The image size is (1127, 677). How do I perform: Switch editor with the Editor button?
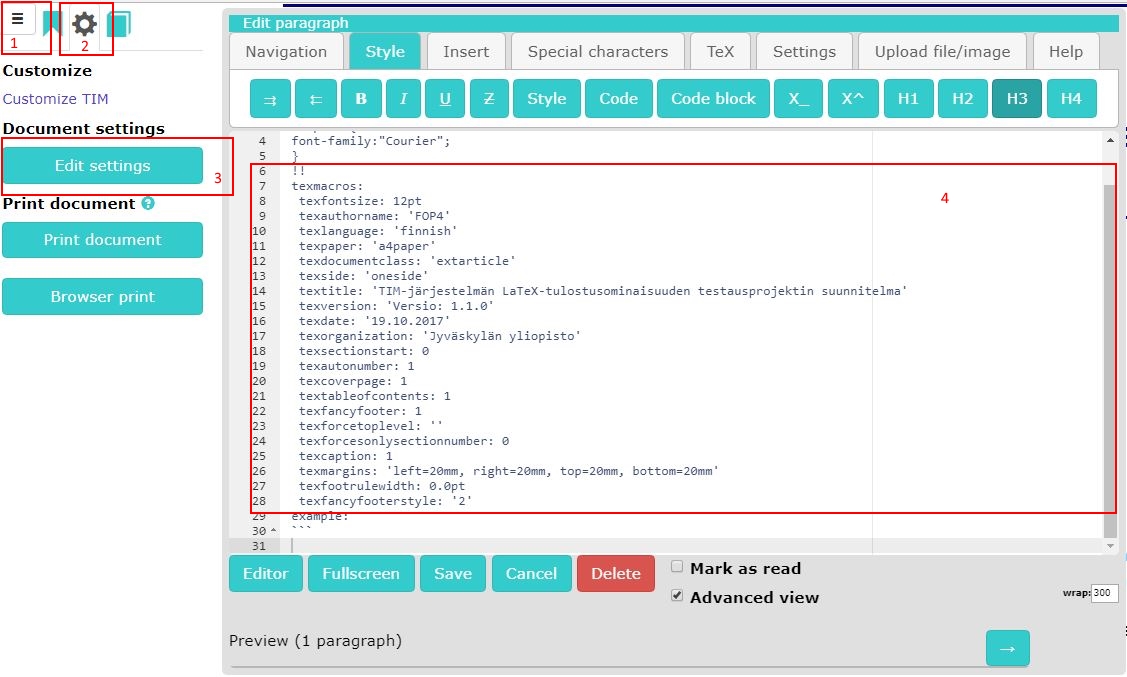point(266,574)
